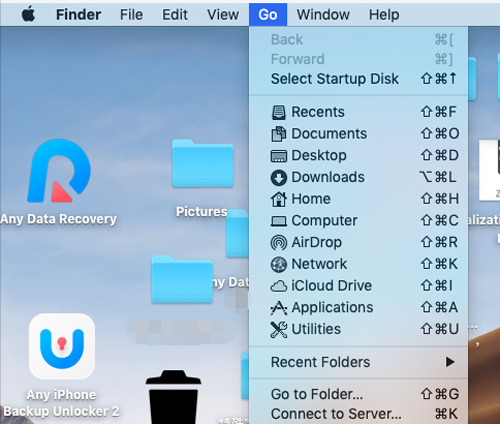This screenshot has height=424, width=500.
Task: Select the black trash can icon
Action: tap(173, 397)
